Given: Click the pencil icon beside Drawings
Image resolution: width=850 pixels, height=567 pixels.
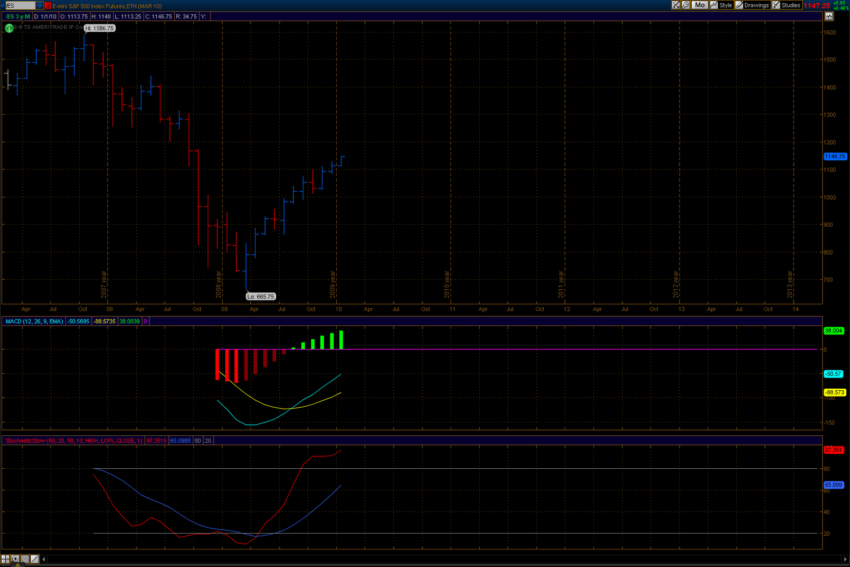Looking at the screenshot, I should 739,5.
